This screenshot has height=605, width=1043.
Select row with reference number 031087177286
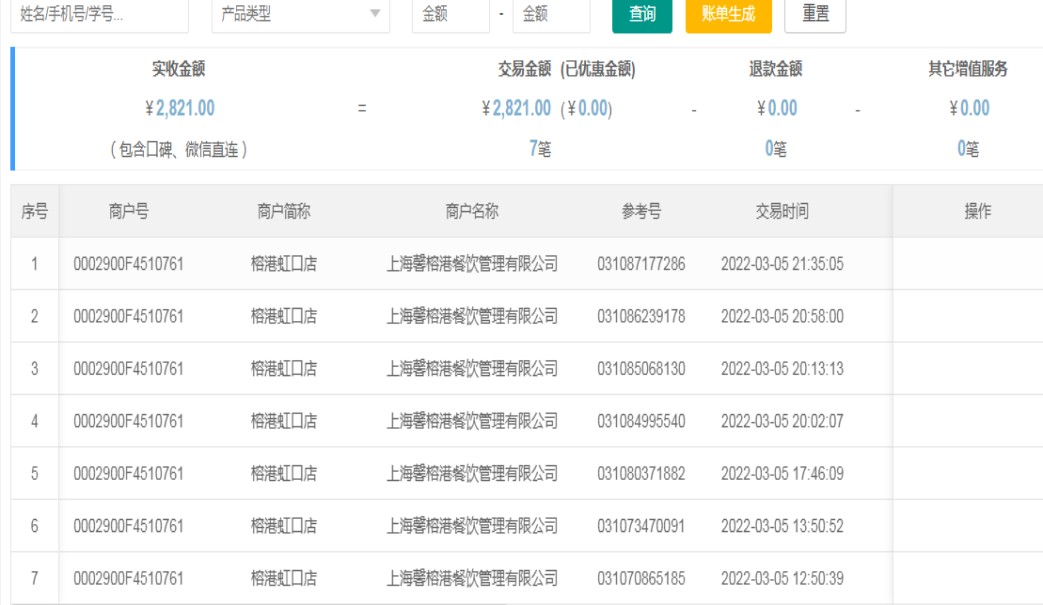tap(641, 264)
